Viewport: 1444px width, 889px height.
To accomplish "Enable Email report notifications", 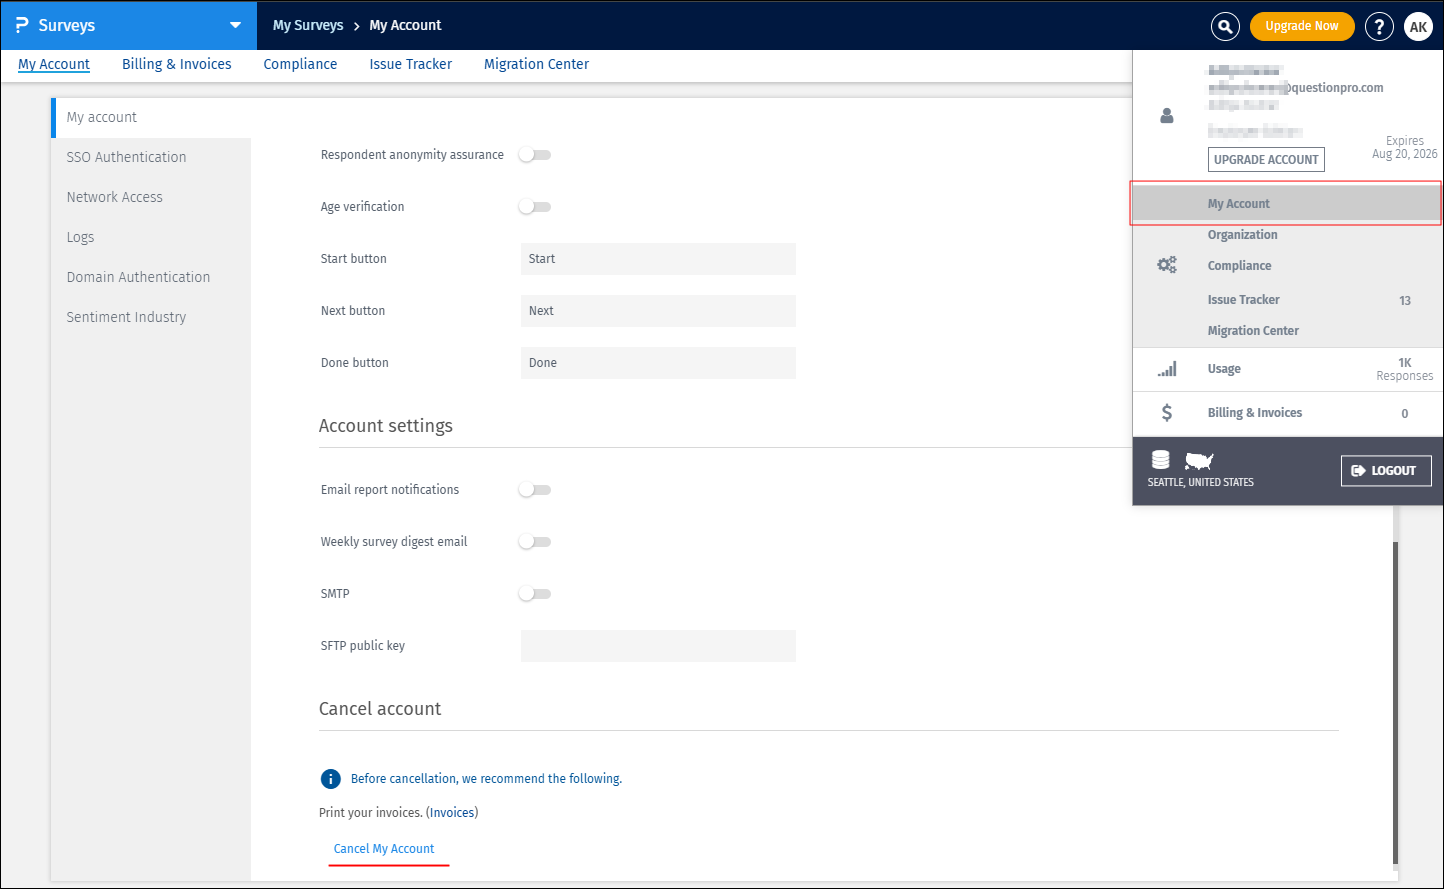I will 534,489.
